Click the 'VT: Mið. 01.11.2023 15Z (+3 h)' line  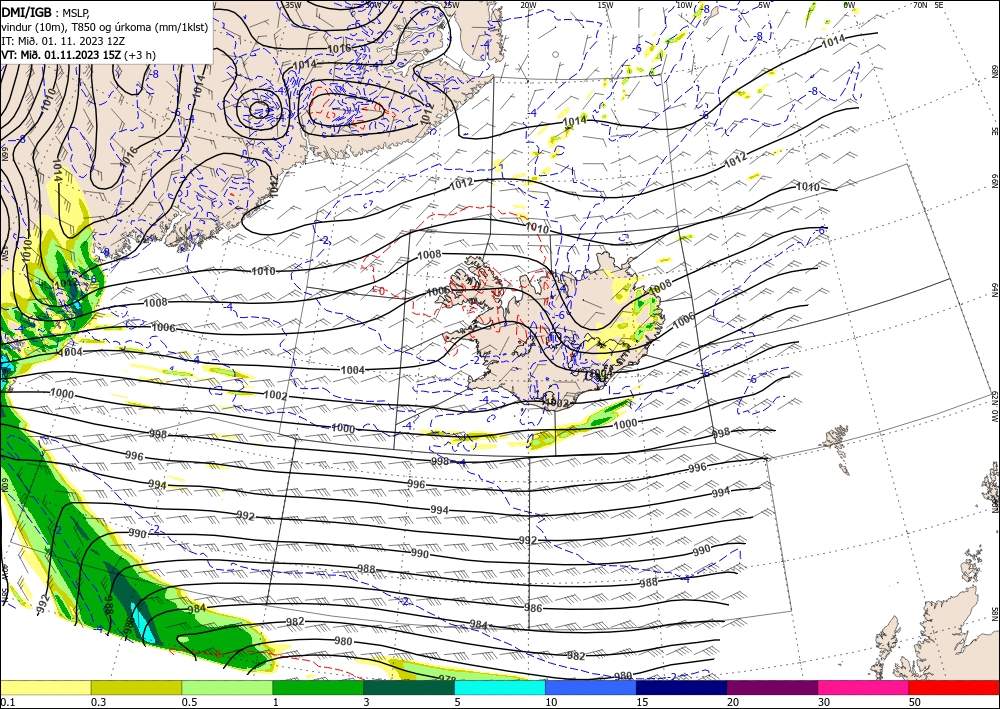(78, 55)
